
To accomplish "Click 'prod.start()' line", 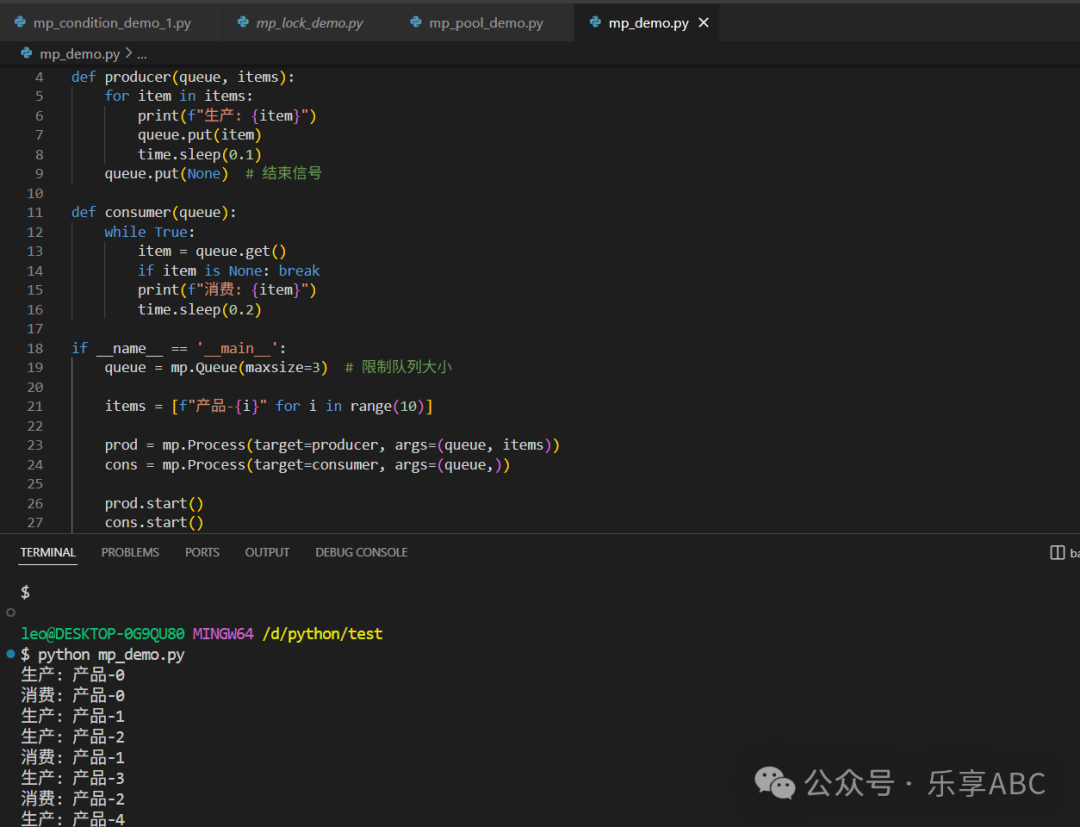I will pos(154,503).
